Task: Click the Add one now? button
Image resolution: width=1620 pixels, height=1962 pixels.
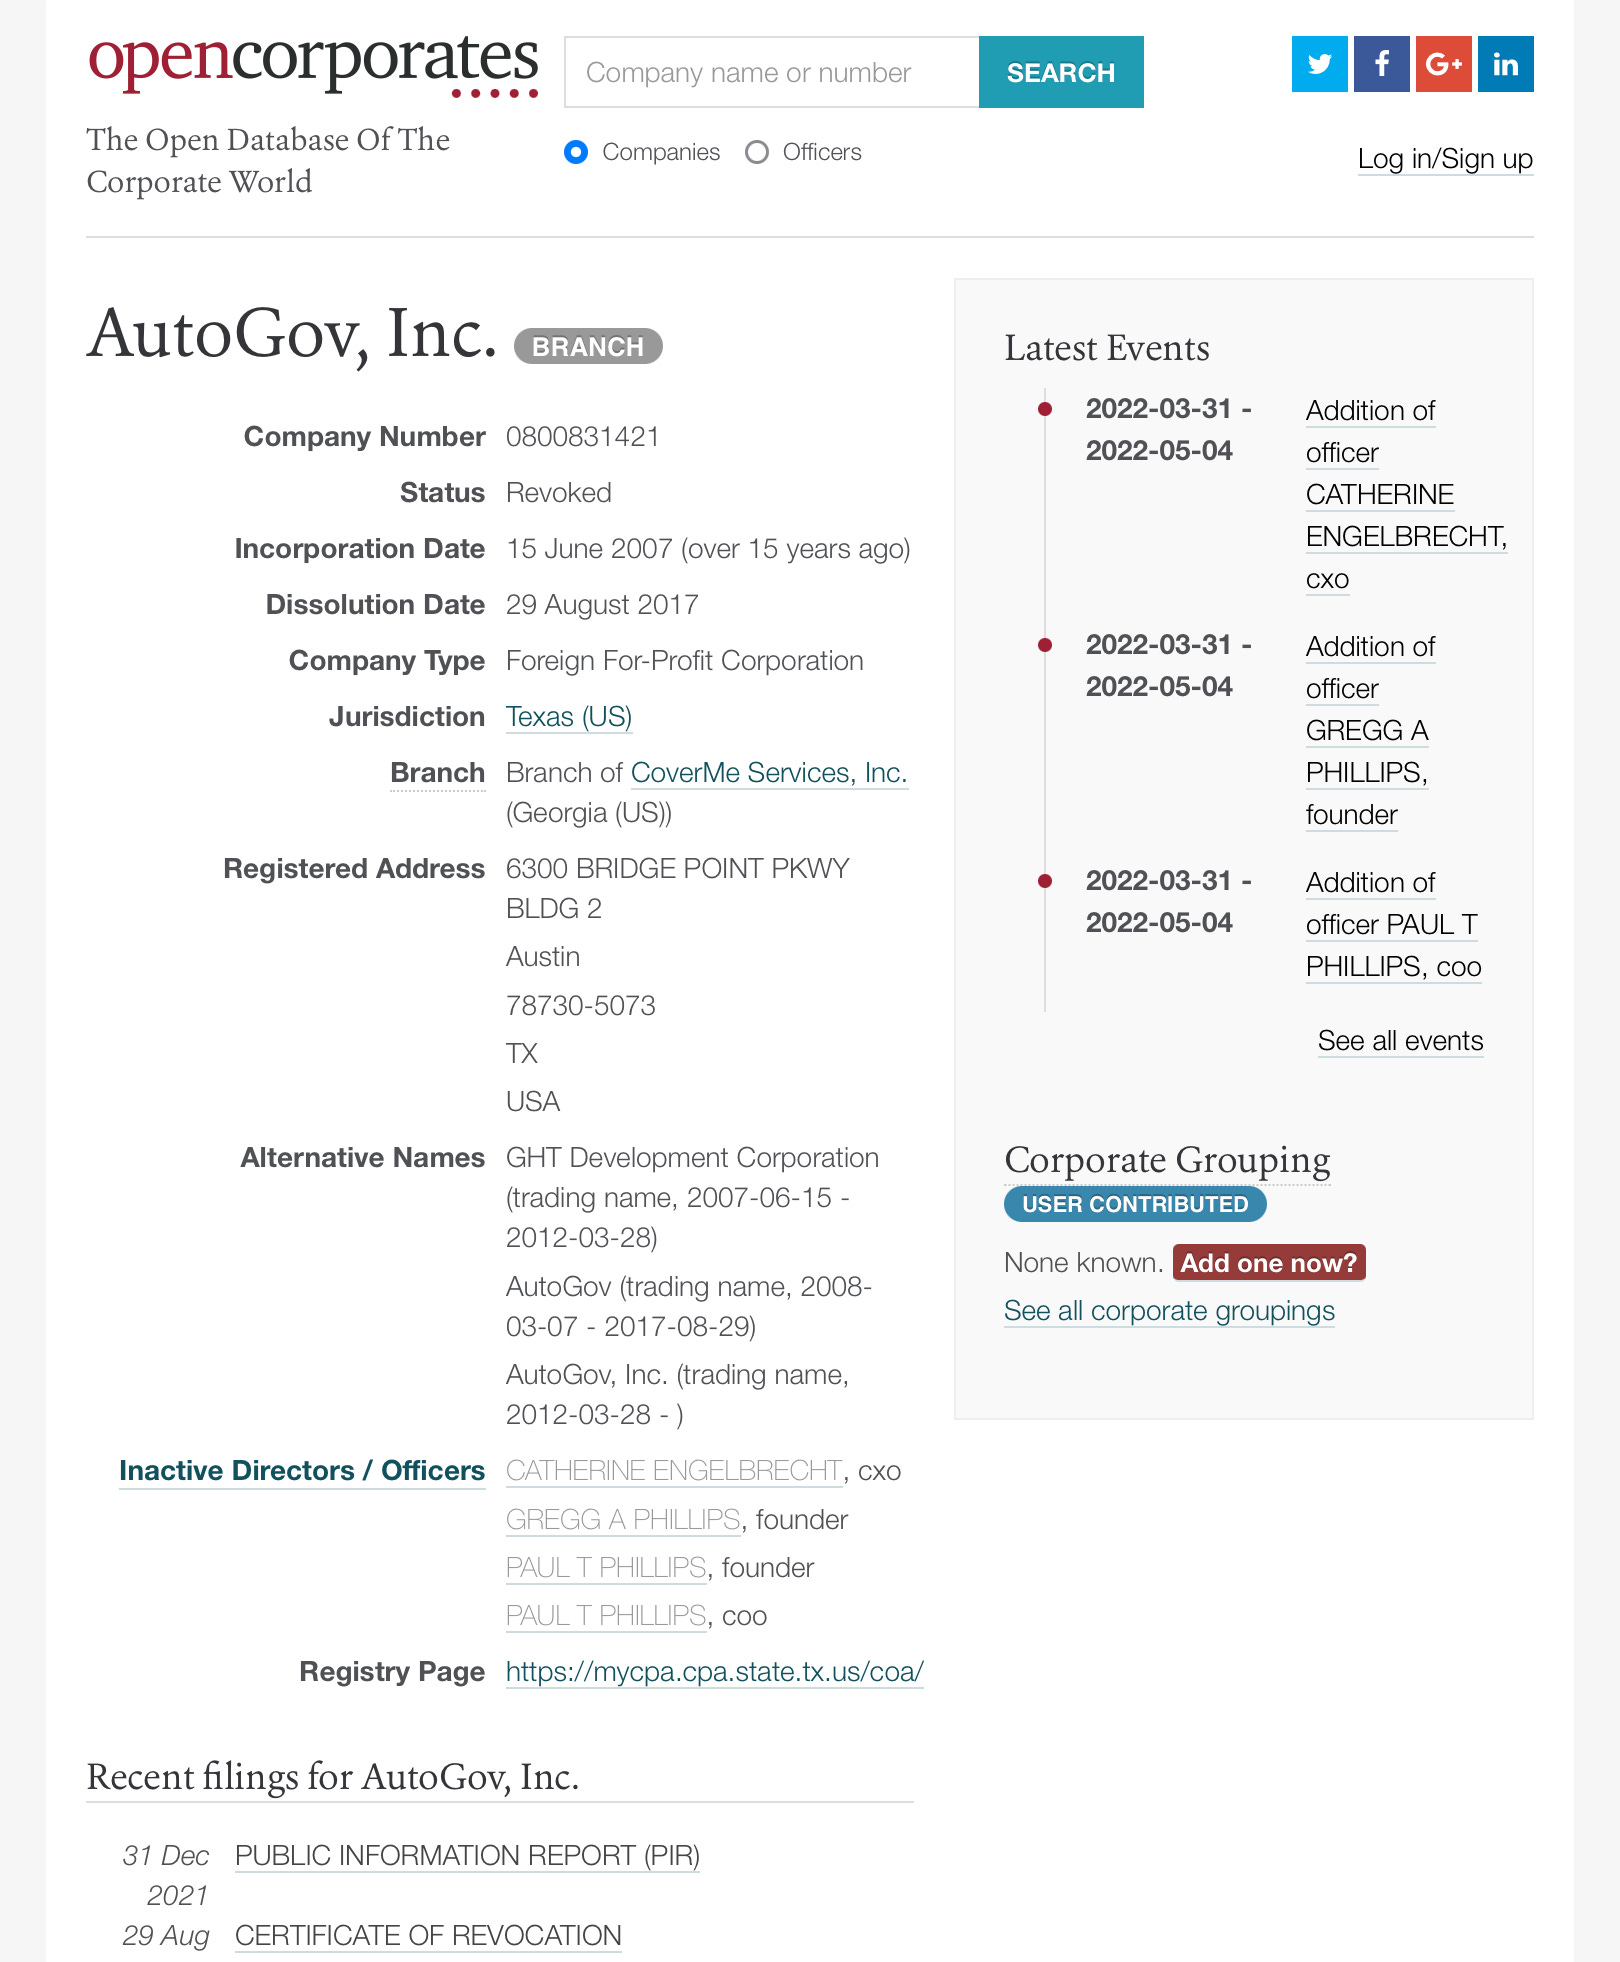Action: (x=1268, y=1262)
